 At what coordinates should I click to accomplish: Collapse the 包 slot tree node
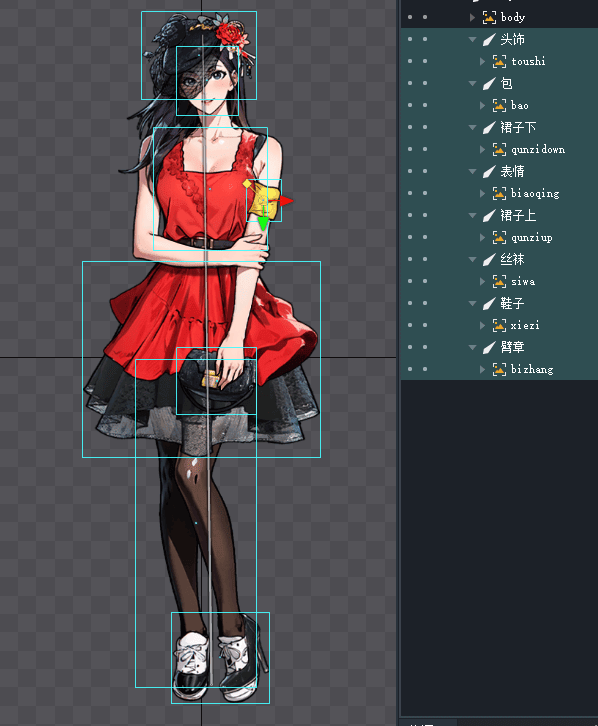pos(473,84)
